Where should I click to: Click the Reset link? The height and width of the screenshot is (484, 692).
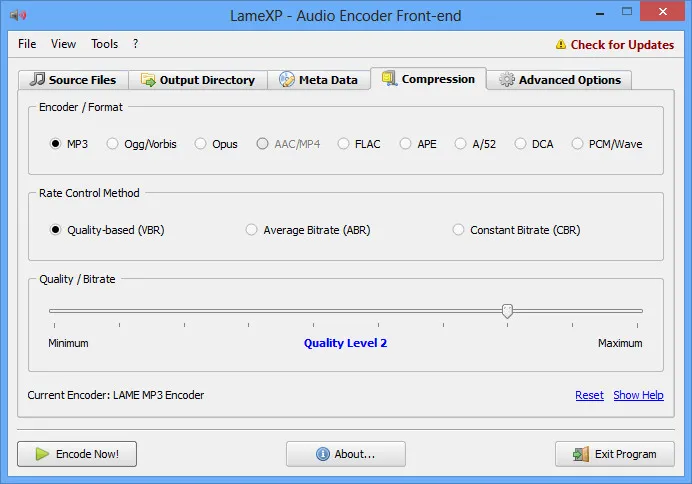[589, 395]
